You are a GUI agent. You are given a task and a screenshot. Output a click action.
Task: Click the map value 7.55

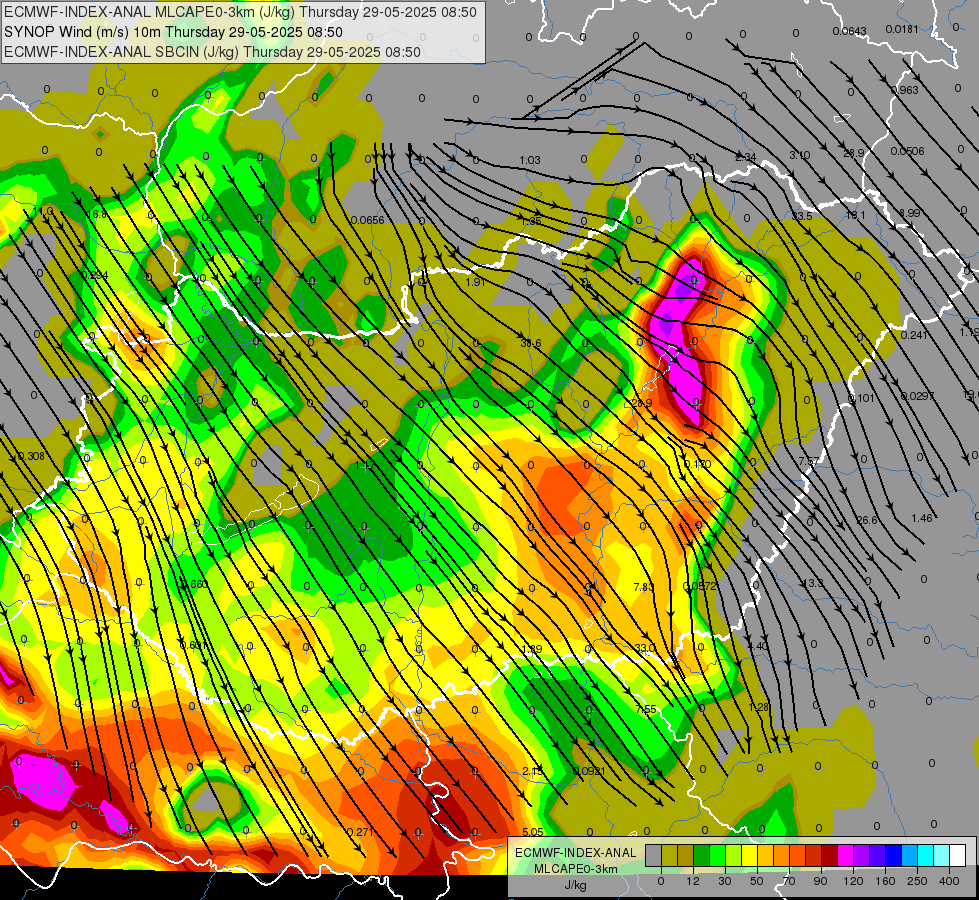coord(646,709)
